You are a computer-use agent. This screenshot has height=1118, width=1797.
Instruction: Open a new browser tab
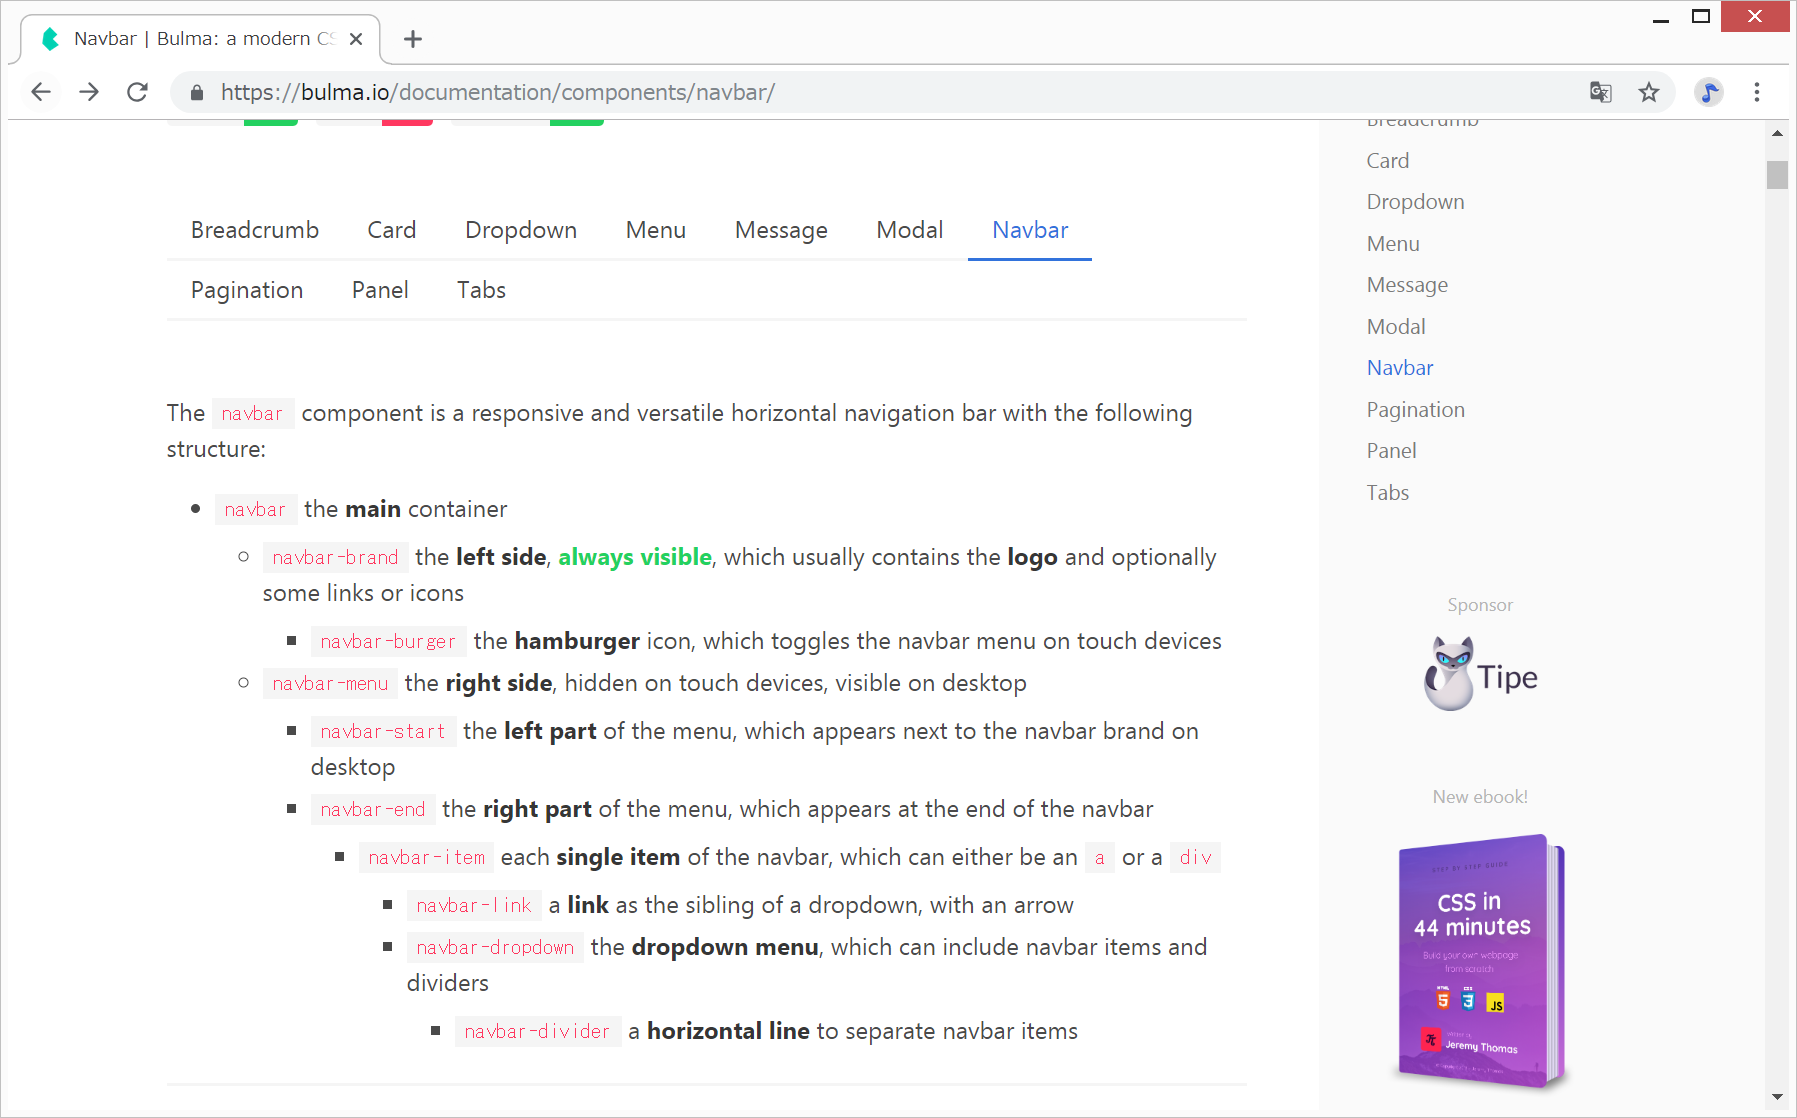pos(413,39)
